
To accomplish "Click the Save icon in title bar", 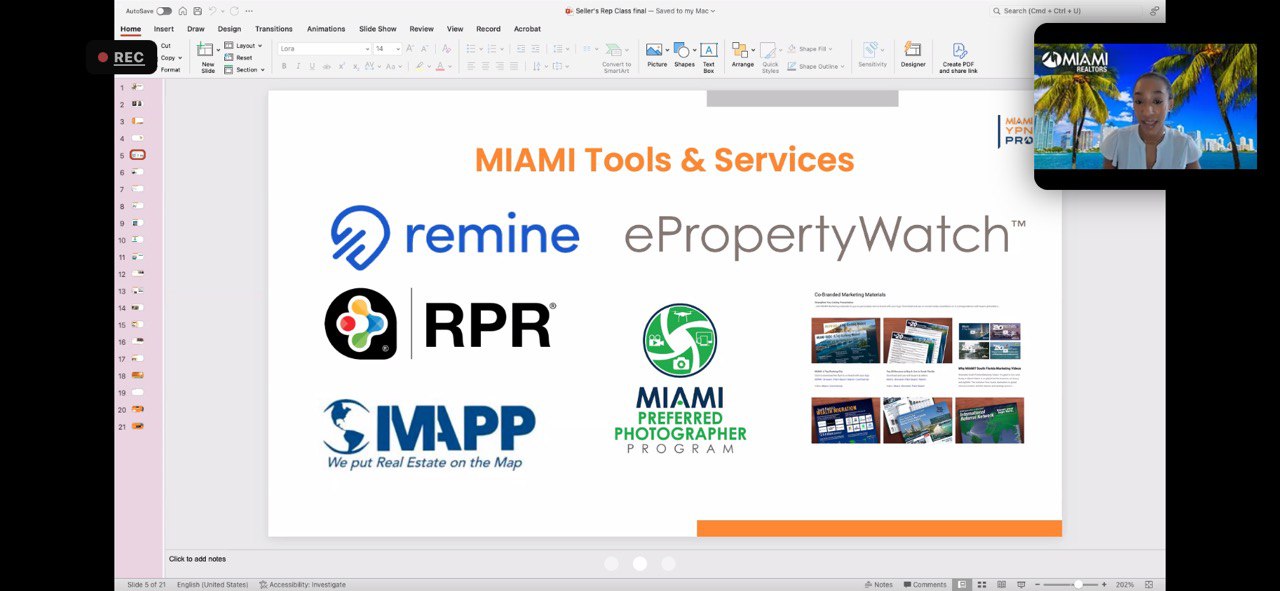I will coord(197,11).
